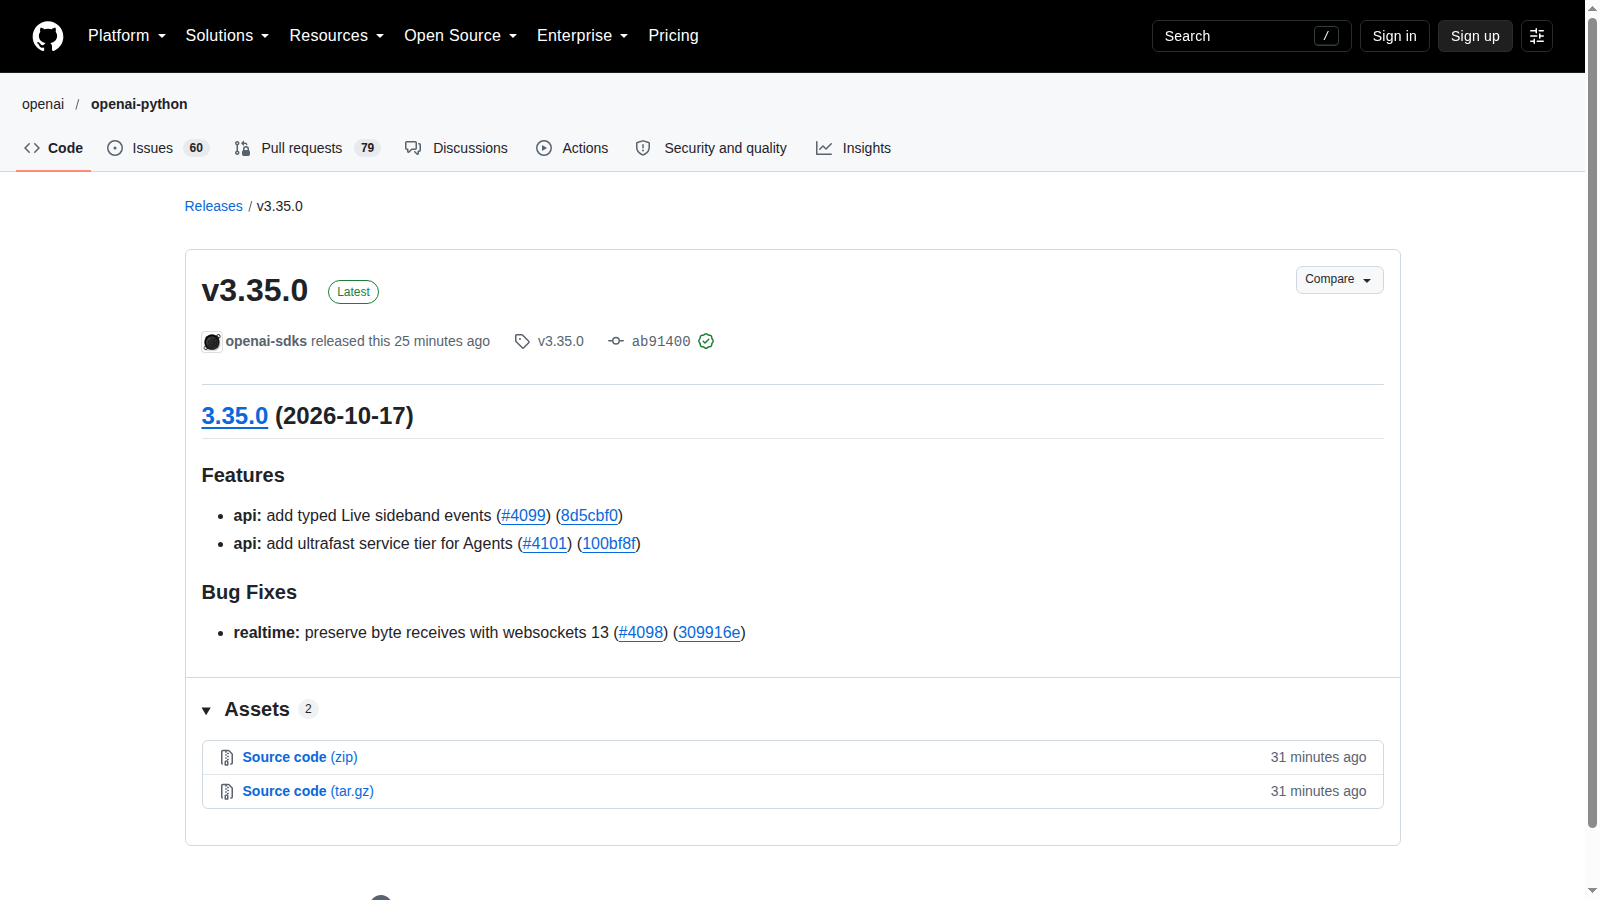
Task: Switch to the Discussions tab
Action: pyautogui.click(x=456, y=148)
